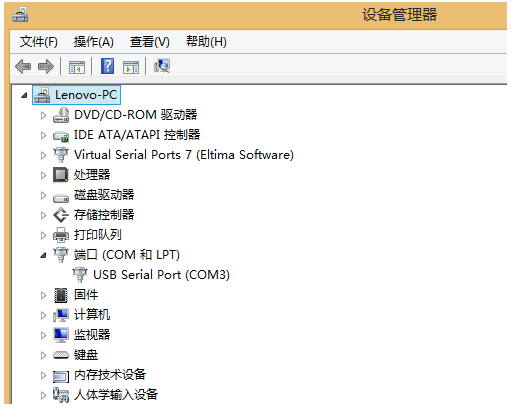Select the USB Serial Port (COM3) label
Viewport: 519px width, 419px height.
click(x=161, y=275)
